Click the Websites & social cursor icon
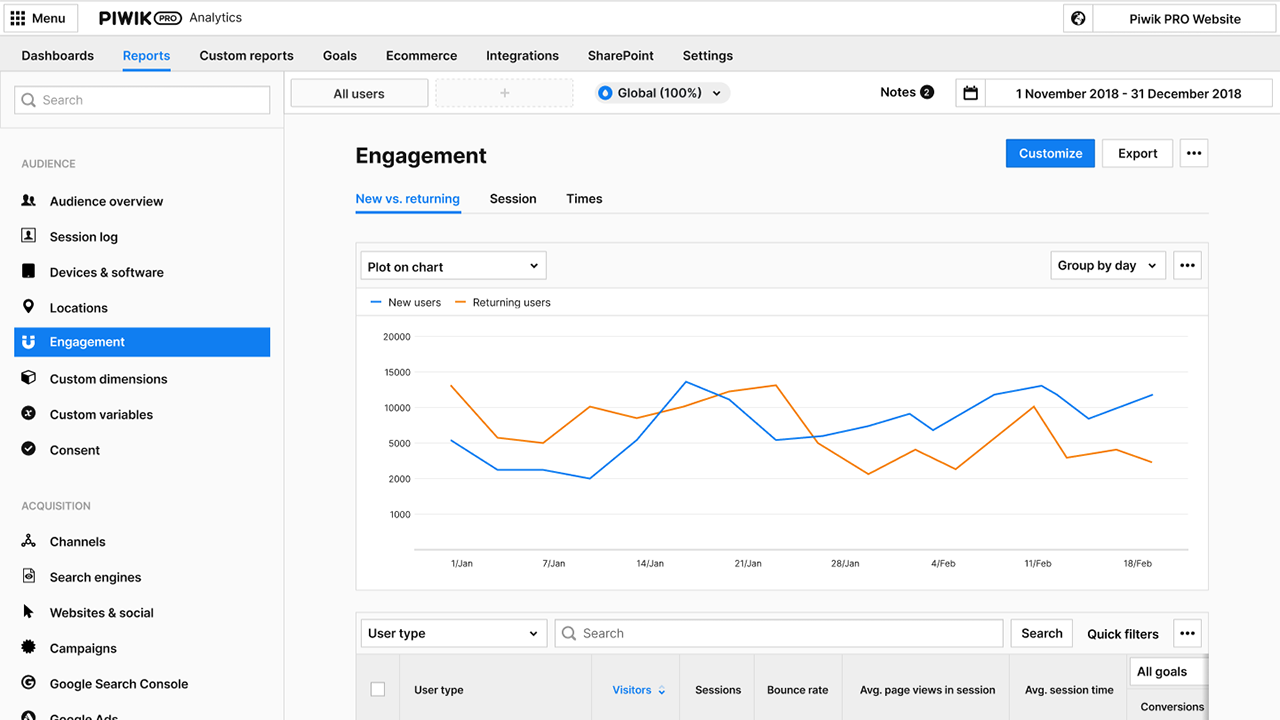This screenshot has height=720, width=1280. coord(28,612)
